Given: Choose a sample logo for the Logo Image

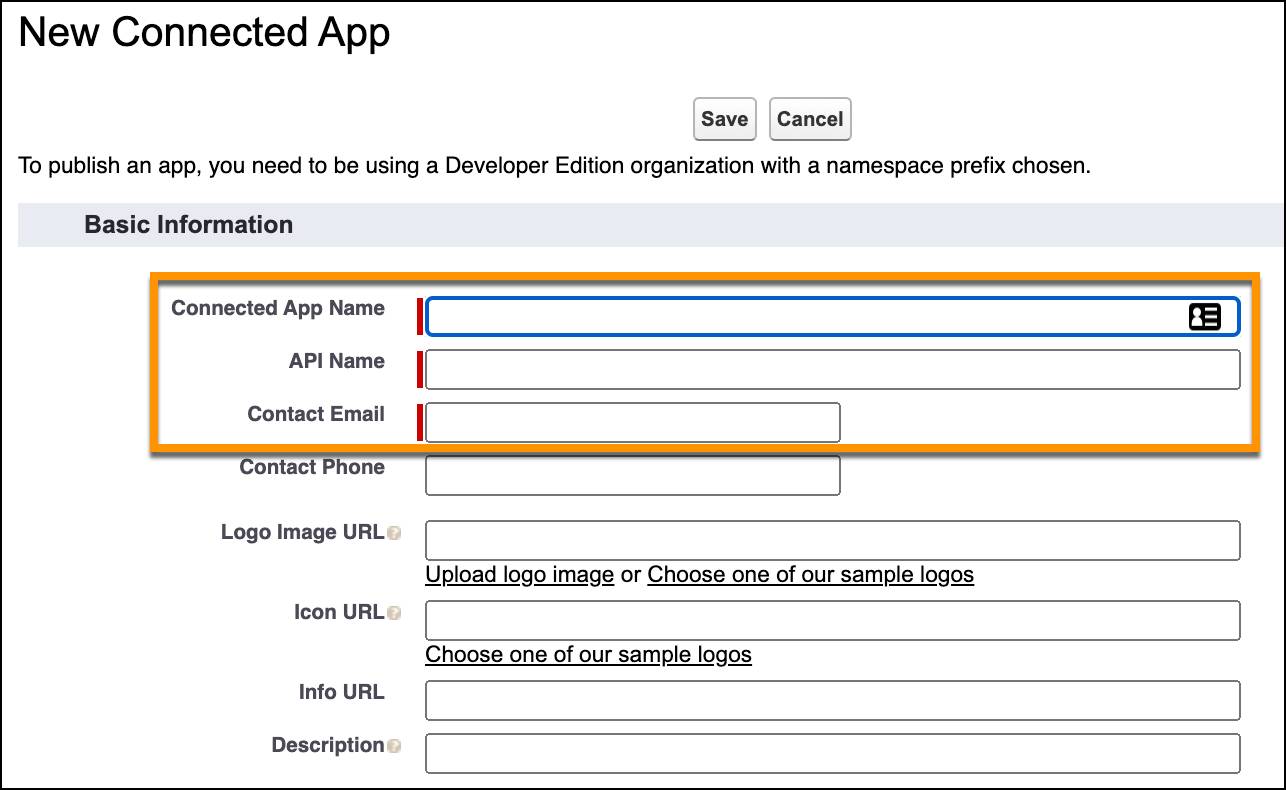Looking at the screenshot, I should point(811,574).
